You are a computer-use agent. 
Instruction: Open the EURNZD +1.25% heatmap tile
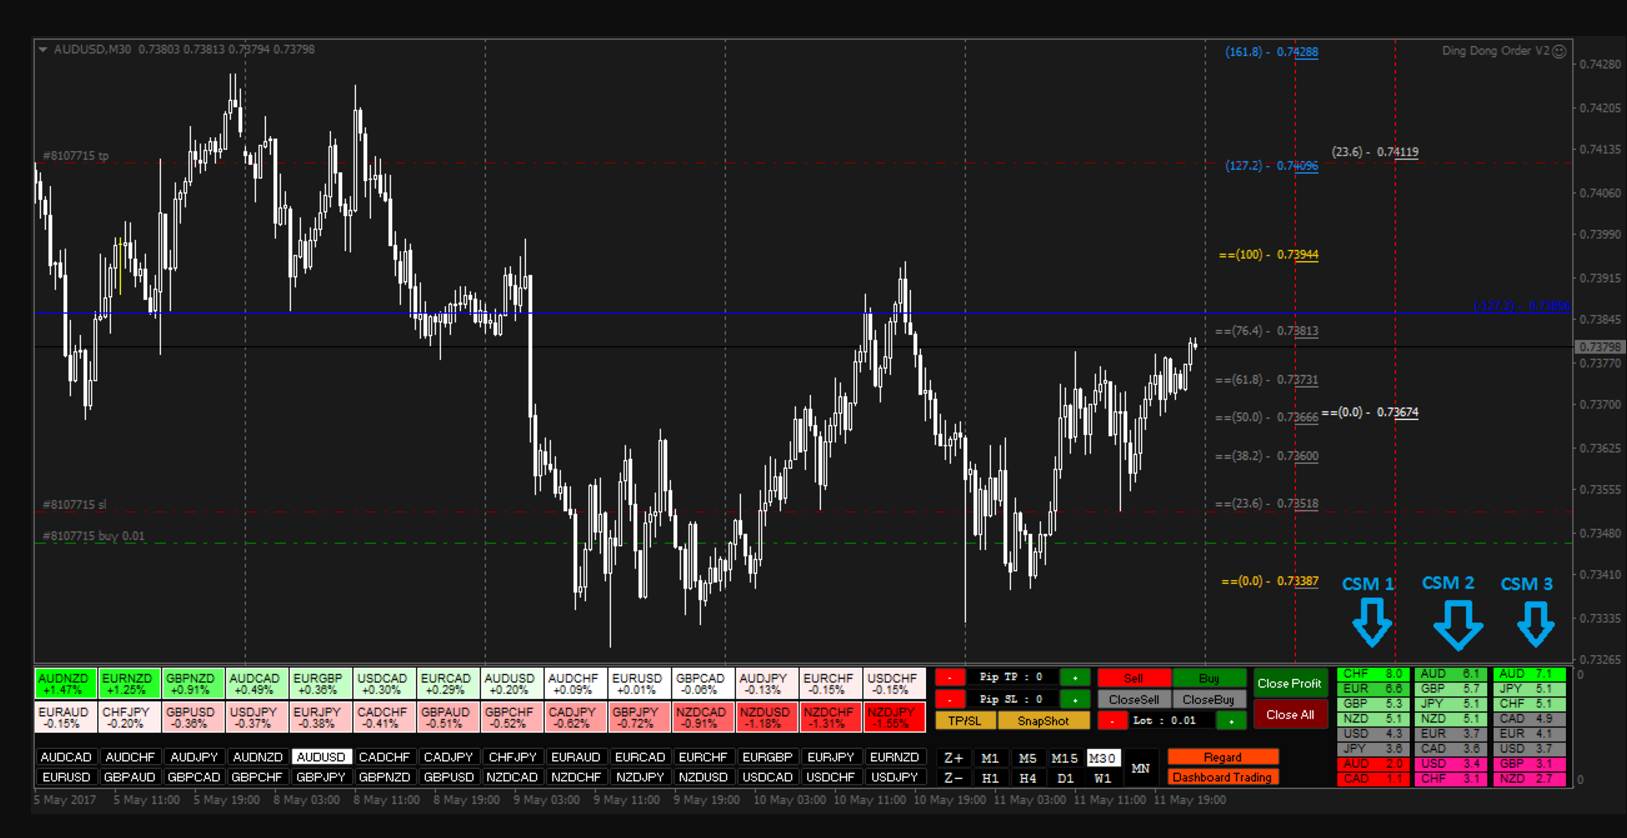129,684
